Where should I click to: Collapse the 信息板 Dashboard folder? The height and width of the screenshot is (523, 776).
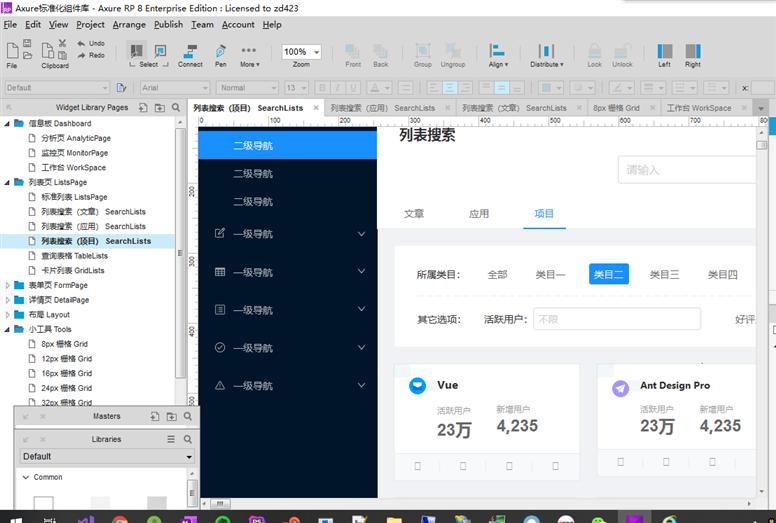click(7, 123)
